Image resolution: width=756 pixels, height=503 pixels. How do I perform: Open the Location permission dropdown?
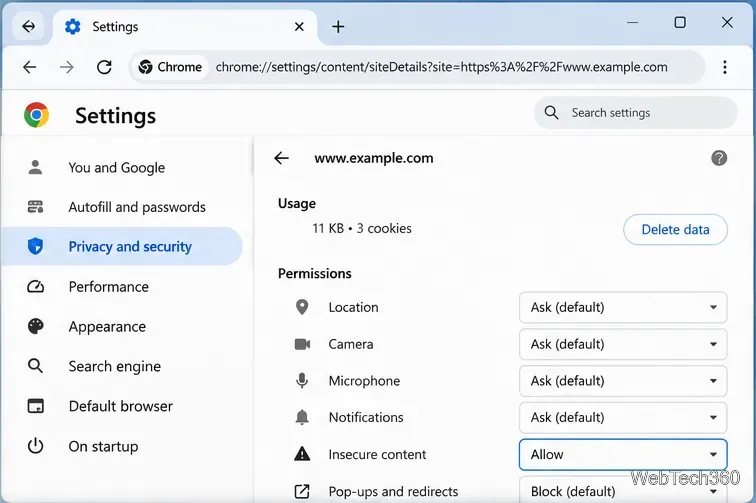(x=623, y=307)
